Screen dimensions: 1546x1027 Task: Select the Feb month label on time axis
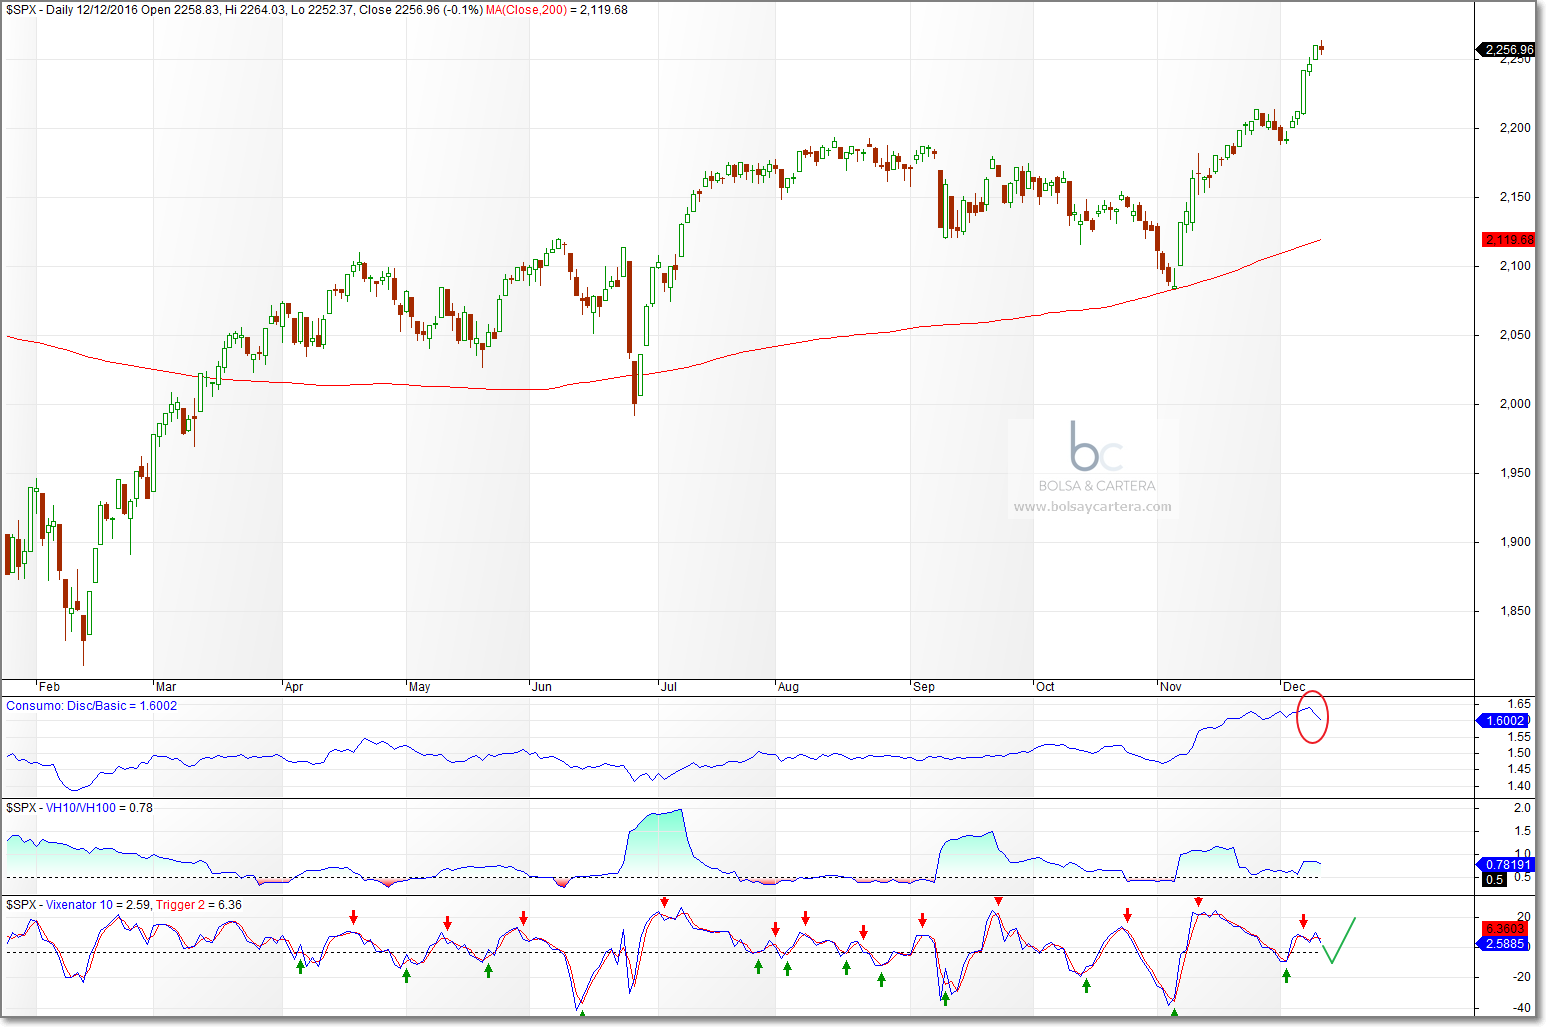(x=49, y=687)
